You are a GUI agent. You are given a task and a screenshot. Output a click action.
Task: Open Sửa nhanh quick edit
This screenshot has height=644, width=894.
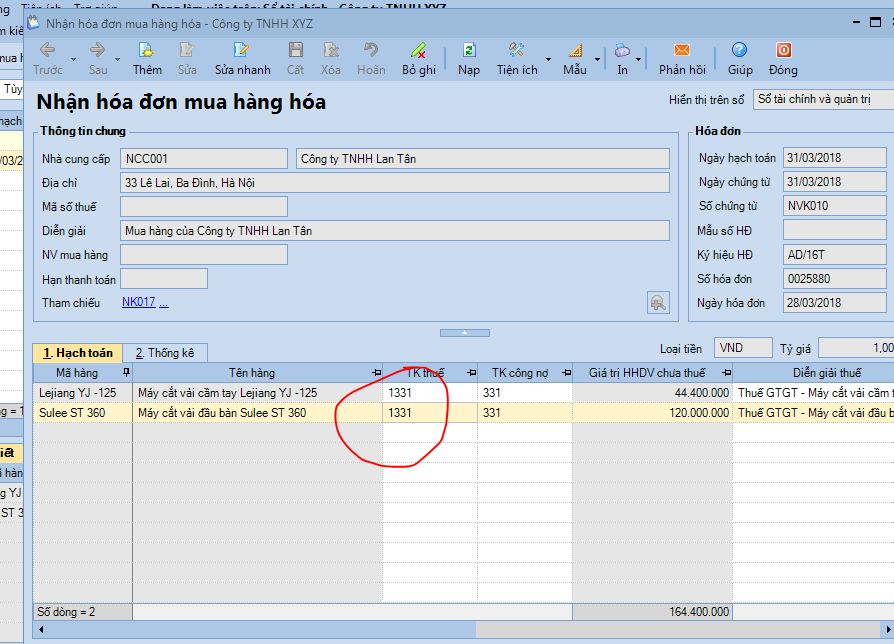242,58
